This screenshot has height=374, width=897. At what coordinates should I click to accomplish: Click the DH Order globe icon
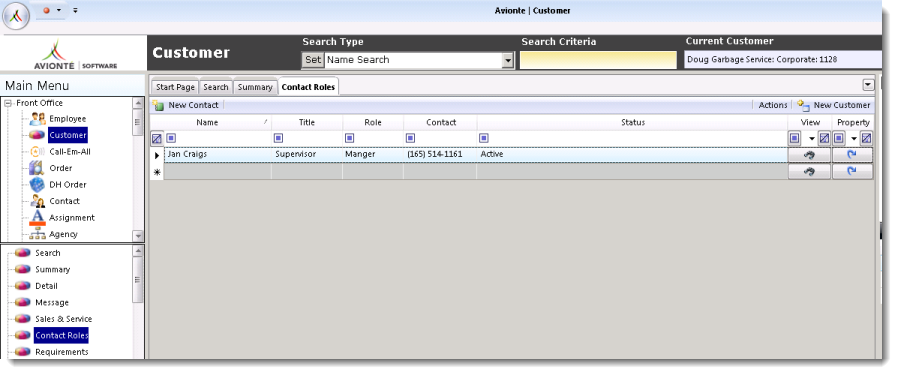[37, 185]
